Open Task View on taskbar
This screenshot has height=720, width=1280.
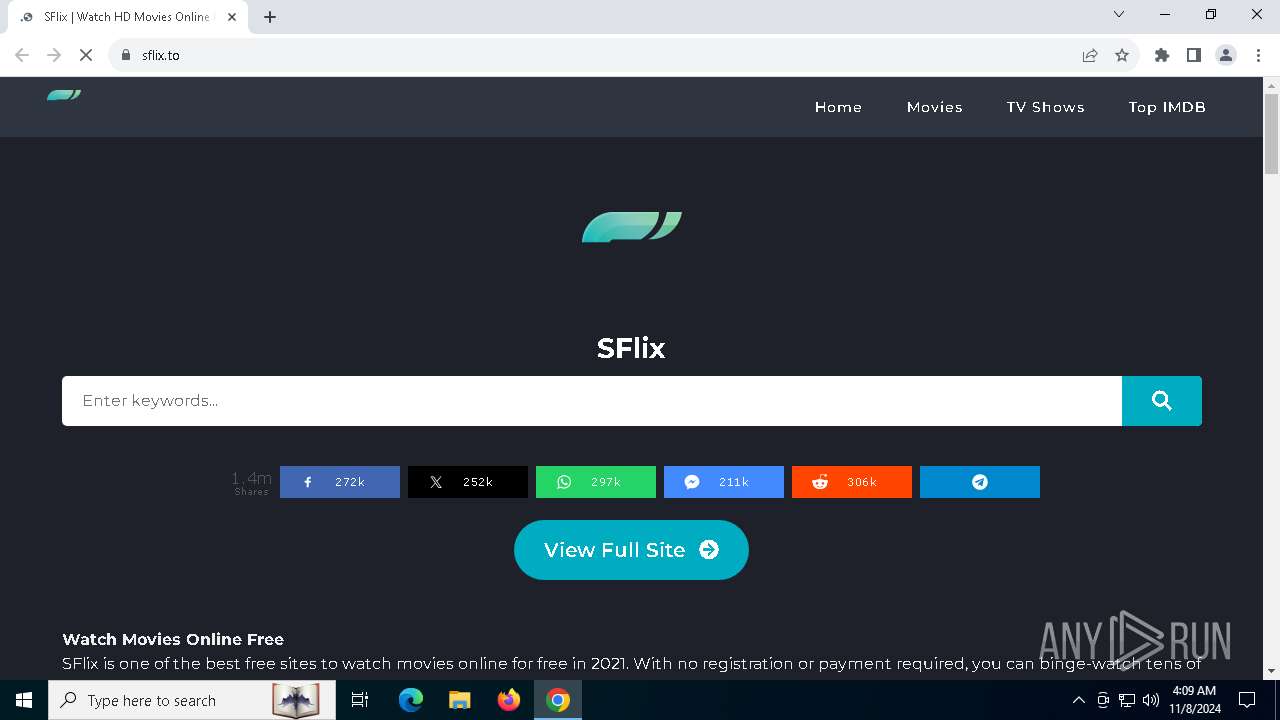click(360, 700)
